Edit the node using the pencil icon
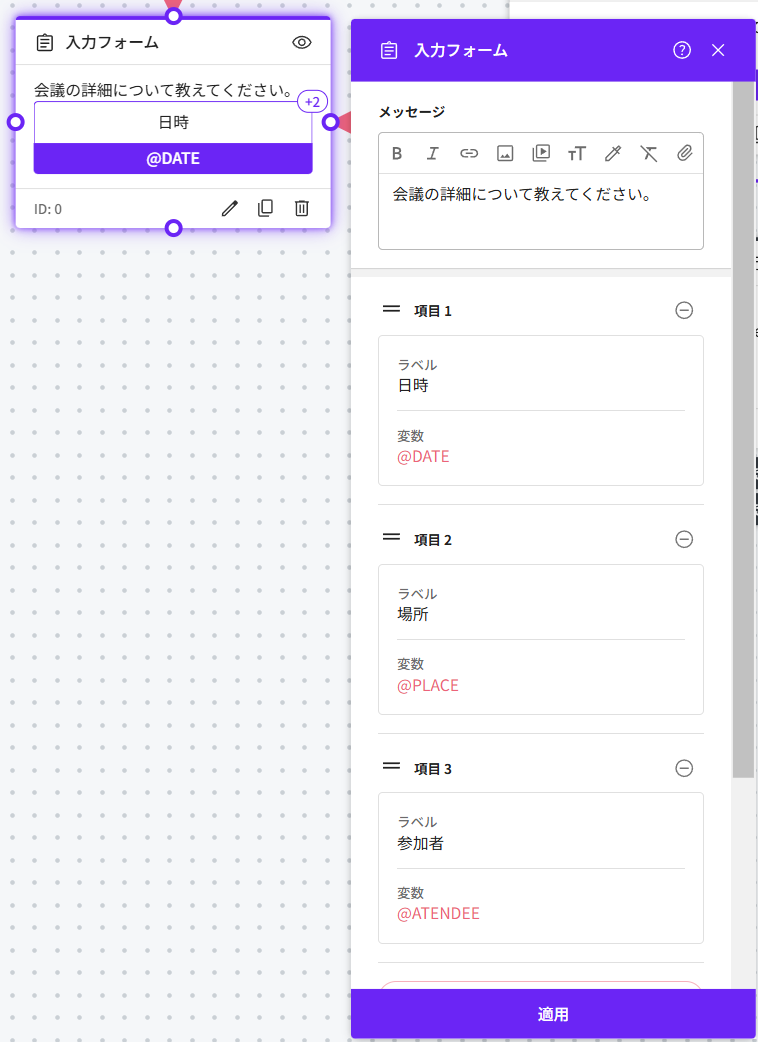 [x=230, y=208]
